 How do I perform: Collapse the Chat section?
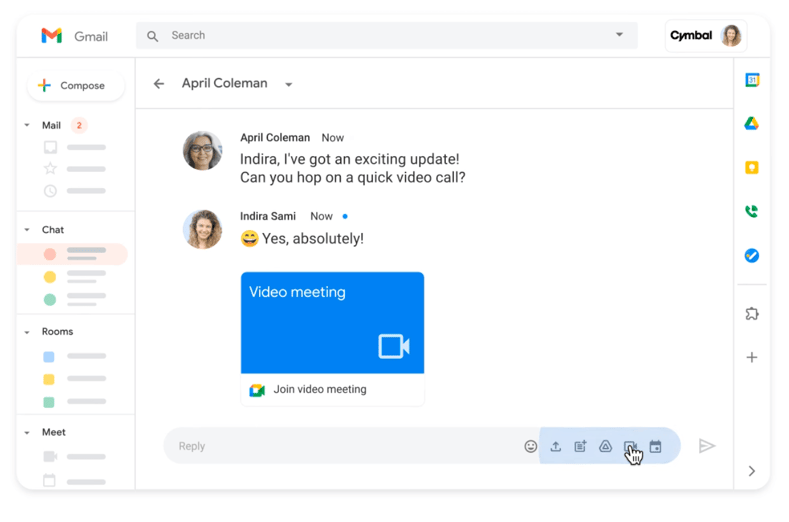pyautogui.click(x=27, y=230)
